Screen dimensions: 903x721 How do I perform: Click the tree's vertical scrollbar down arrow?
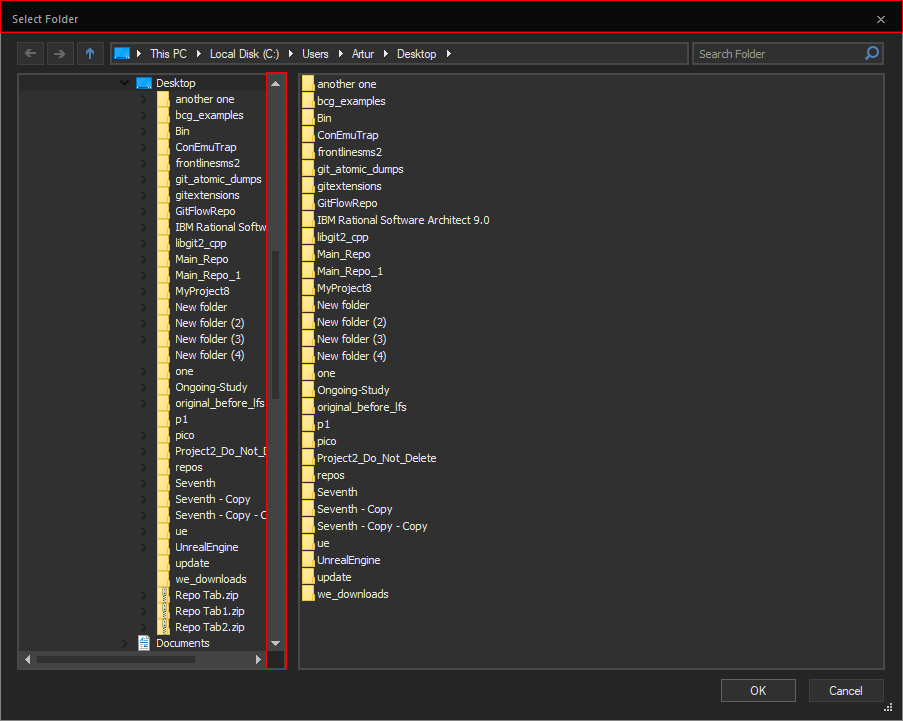coord(276,643)
